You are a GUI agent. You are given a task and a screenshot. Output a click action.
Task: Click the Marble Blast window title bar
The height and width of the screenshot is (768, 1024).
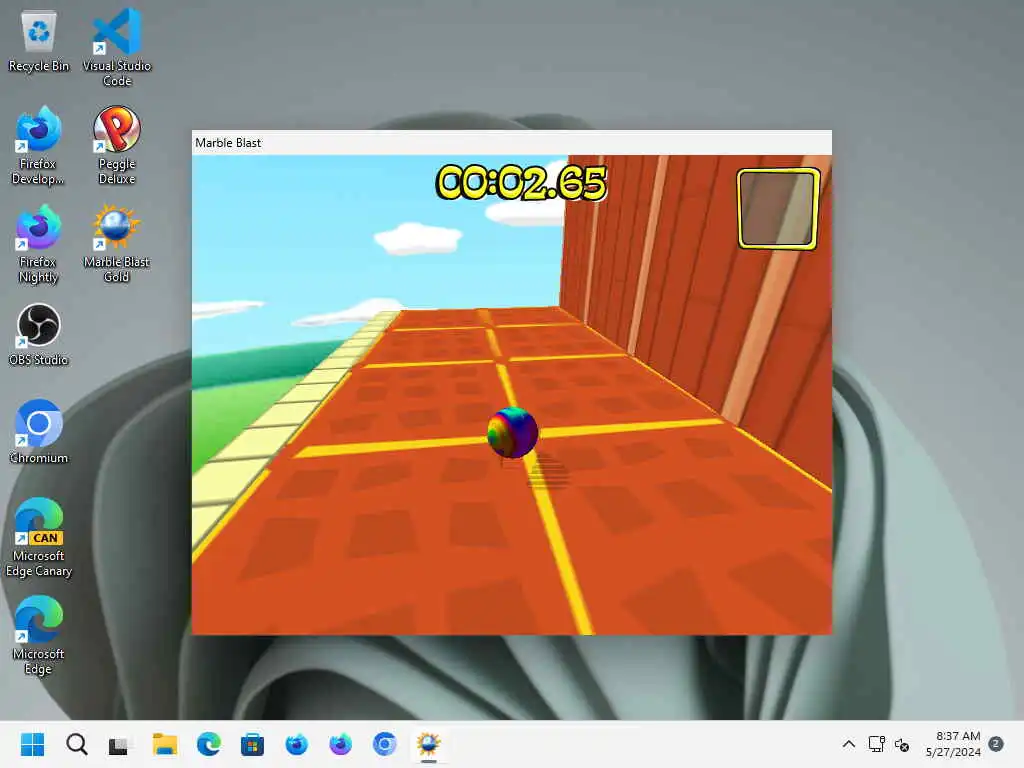pos(511,142)
